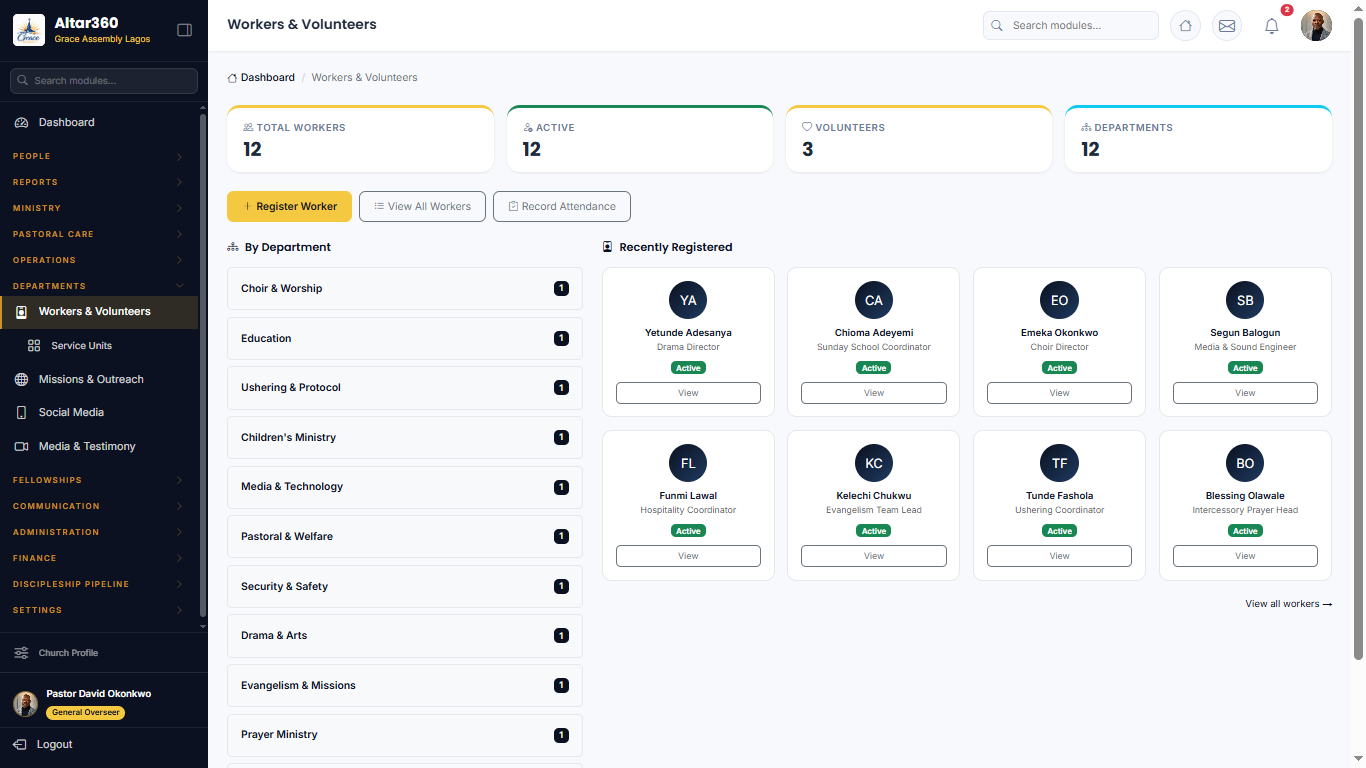Follow the View all workers link
Viewport: 1366px width, 768px height.
[1288, 604]
